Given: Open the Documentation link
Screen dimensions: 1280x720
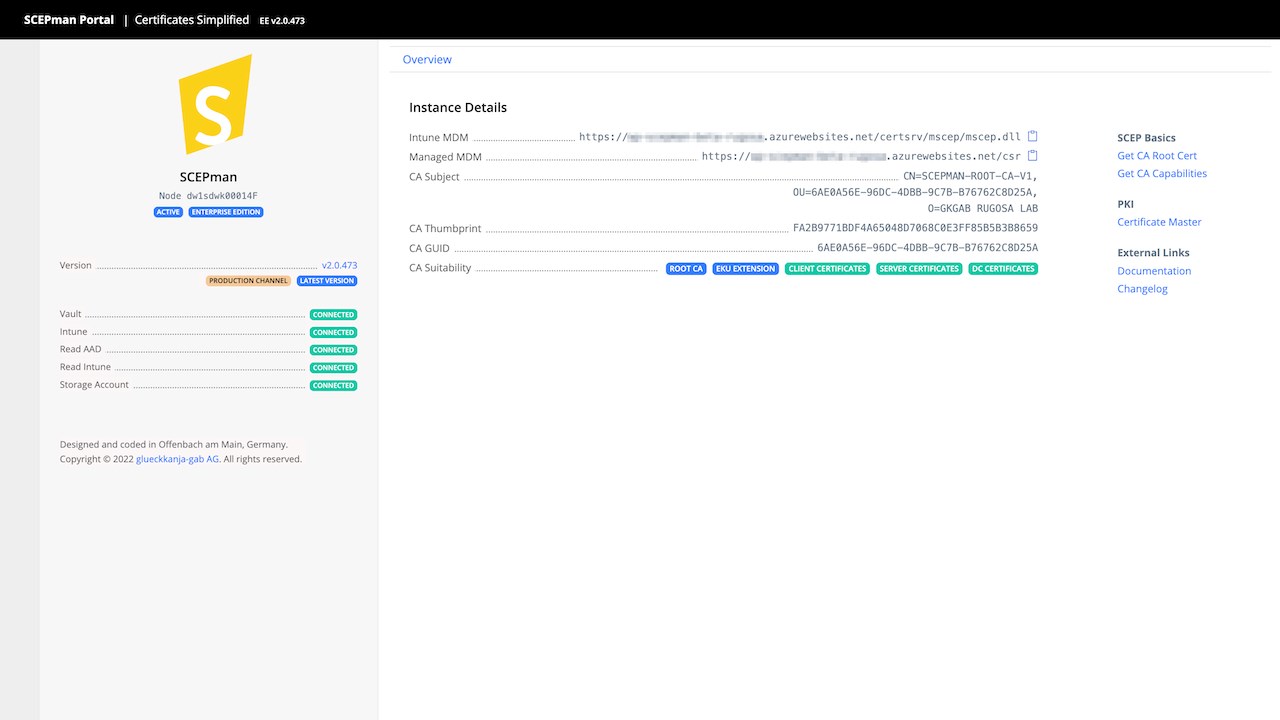Looking at the screenshot, I should click(1154, 271).
